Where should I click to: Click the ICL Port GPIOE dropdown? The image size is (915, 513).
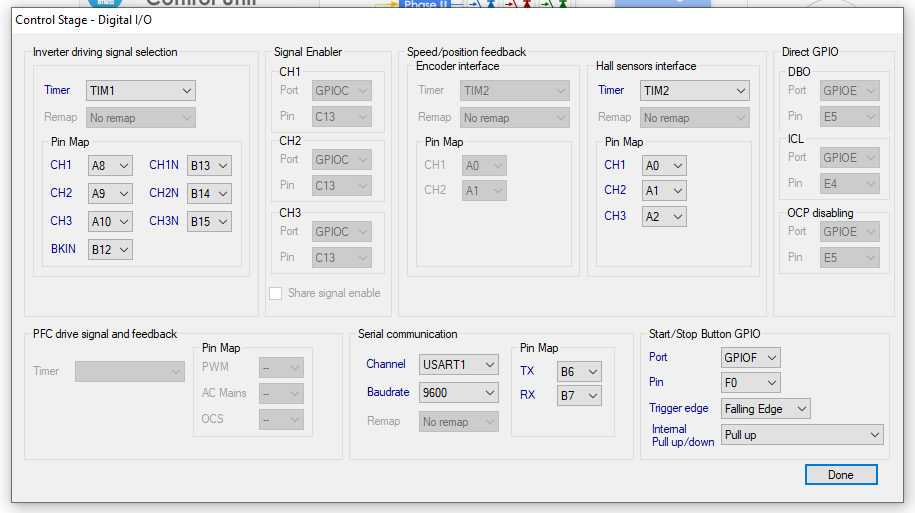point(850,158)
